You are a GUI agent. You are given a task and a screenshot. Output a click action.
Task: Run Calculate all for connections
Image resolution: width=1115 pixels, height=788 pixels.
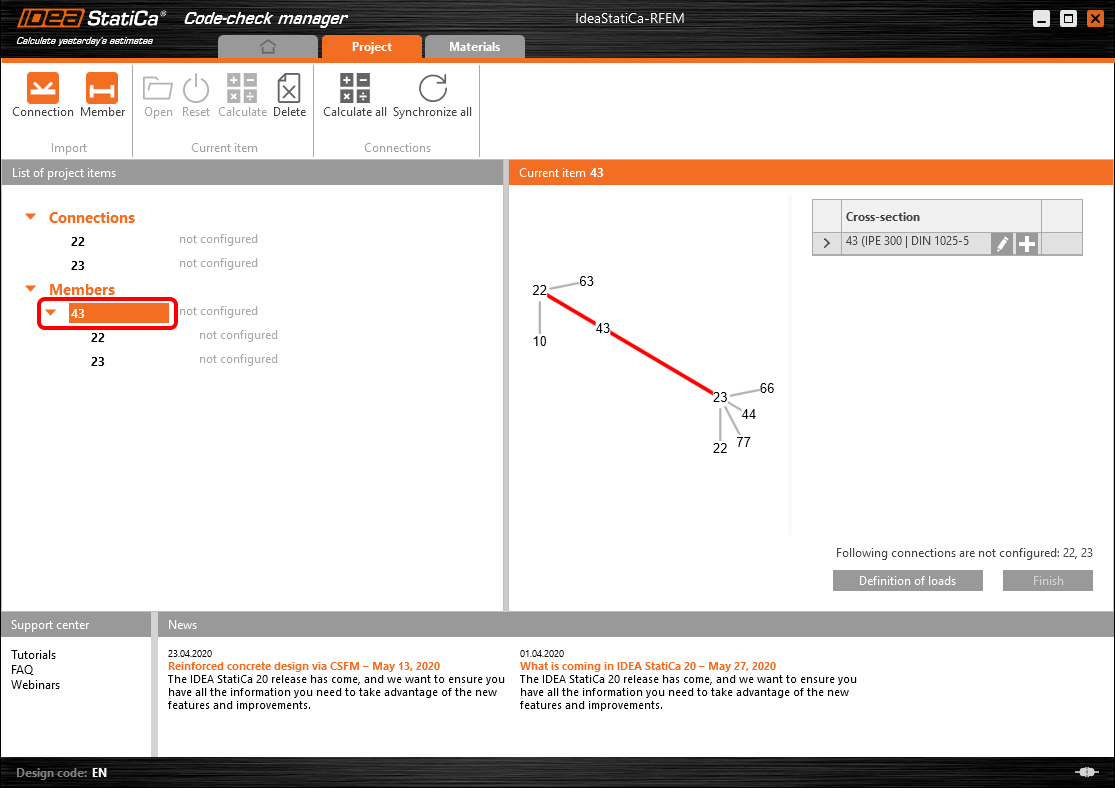coord(355,95)
